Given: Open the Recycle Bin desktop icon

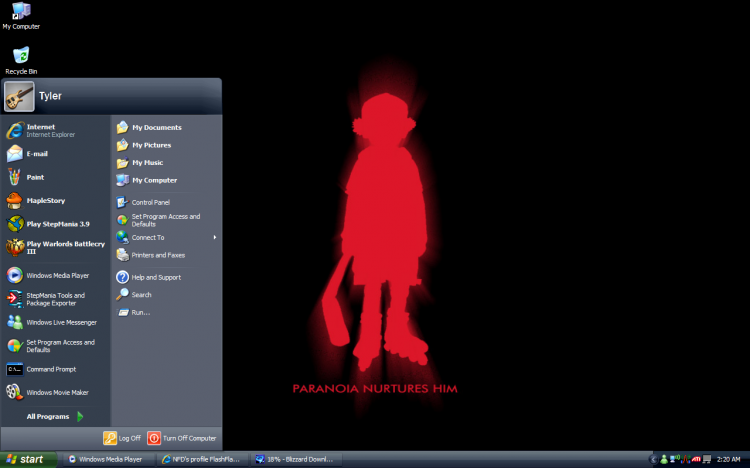Looking at the screenshot, I should click(20, 57).
